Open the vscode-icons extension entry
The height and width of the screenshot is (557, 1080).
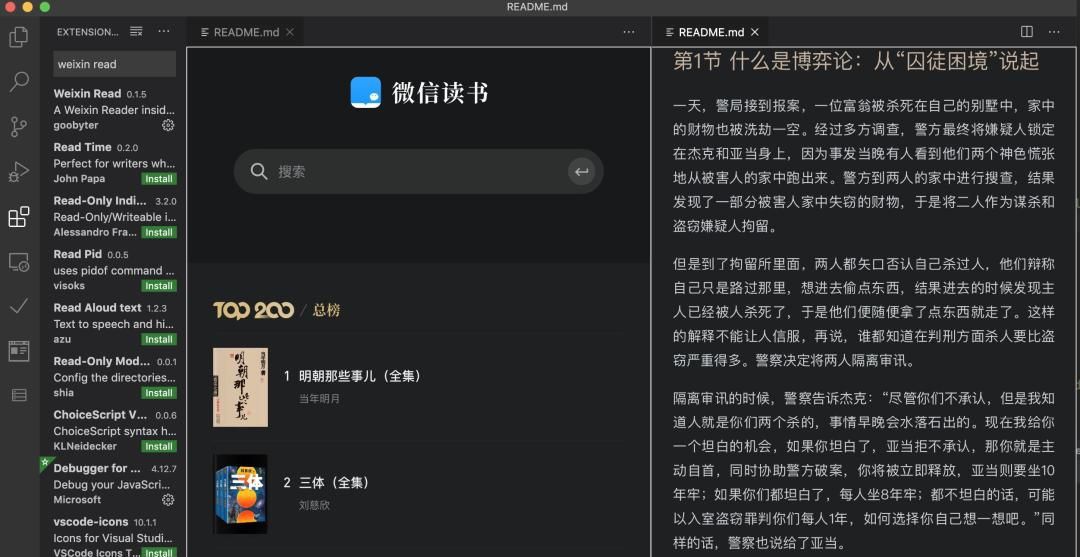pos(114,535)
